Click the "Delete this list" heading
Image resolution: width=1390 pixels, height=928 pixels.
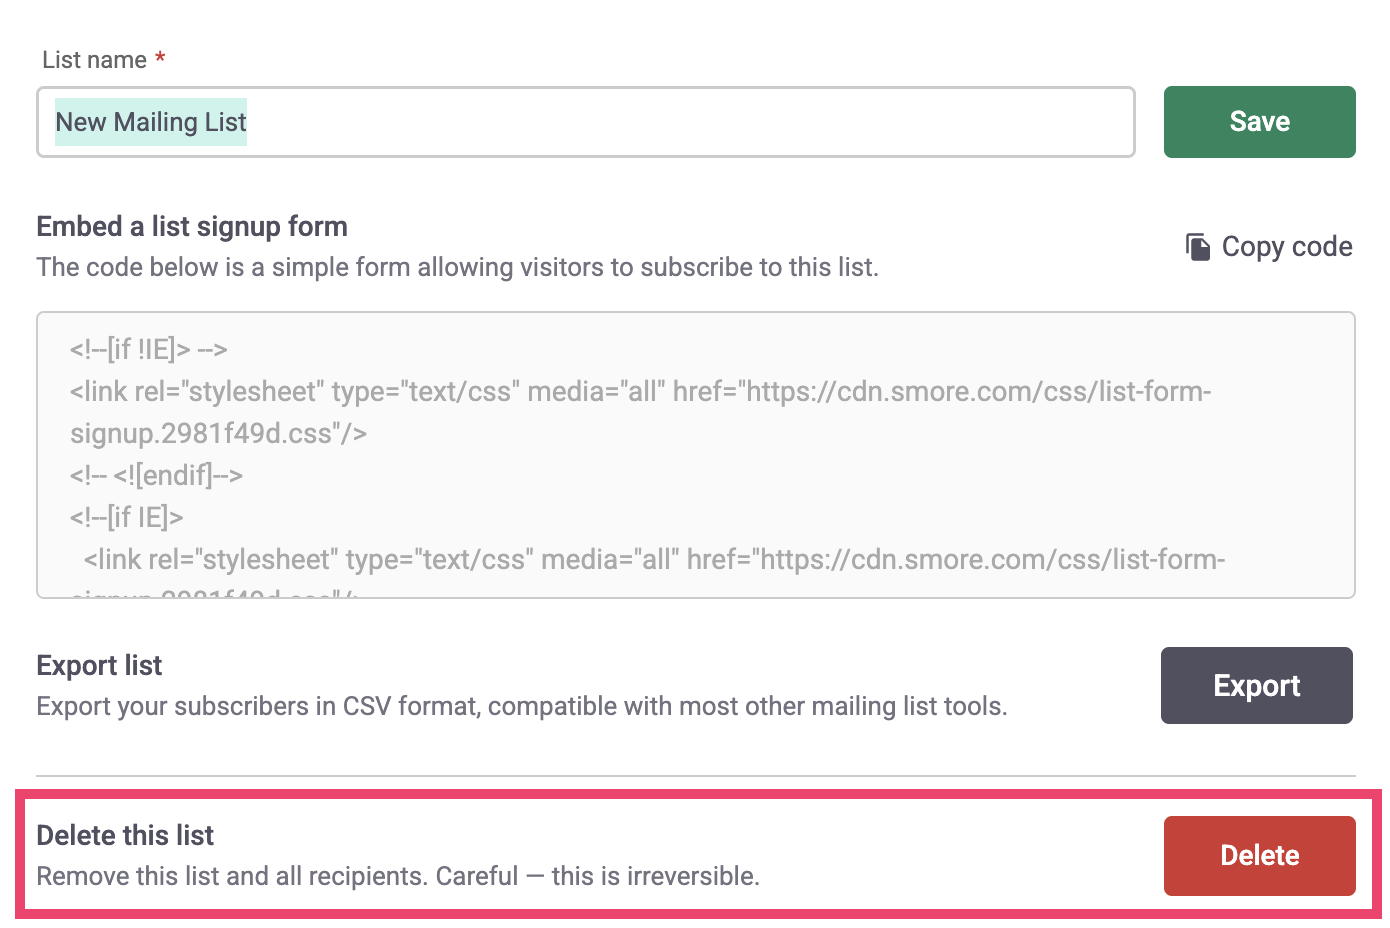tap(125, 836)
